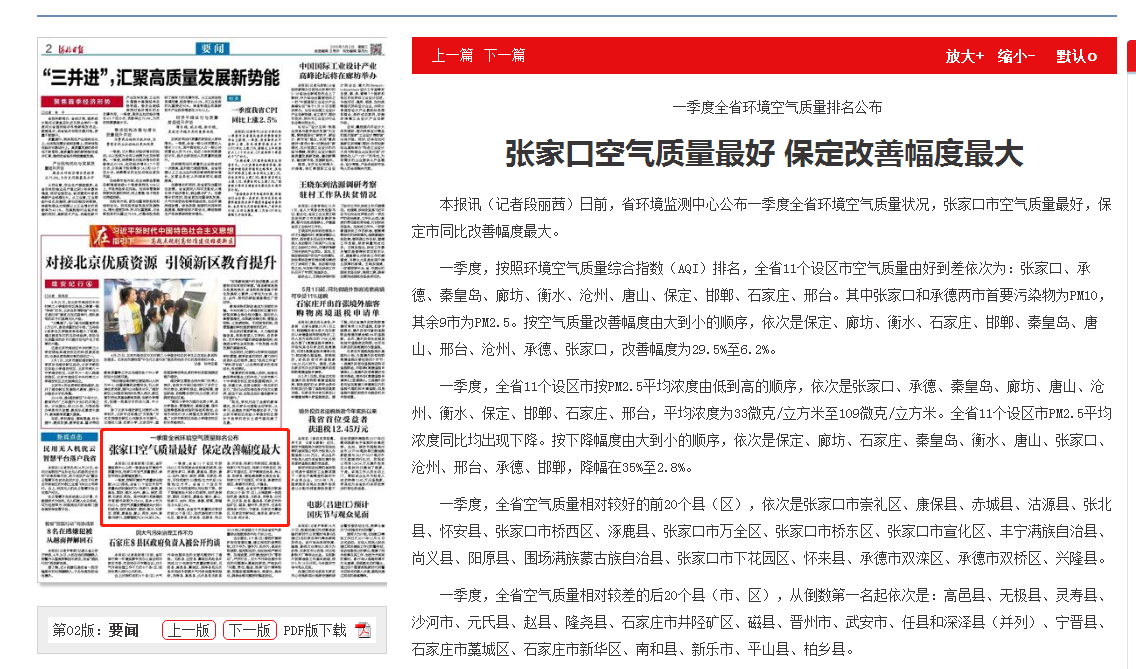This screenshot has width=1136, height=669.
Task: Select the highlighted 张家口空气质量最好 article block
Action: [x=195, y=477]
